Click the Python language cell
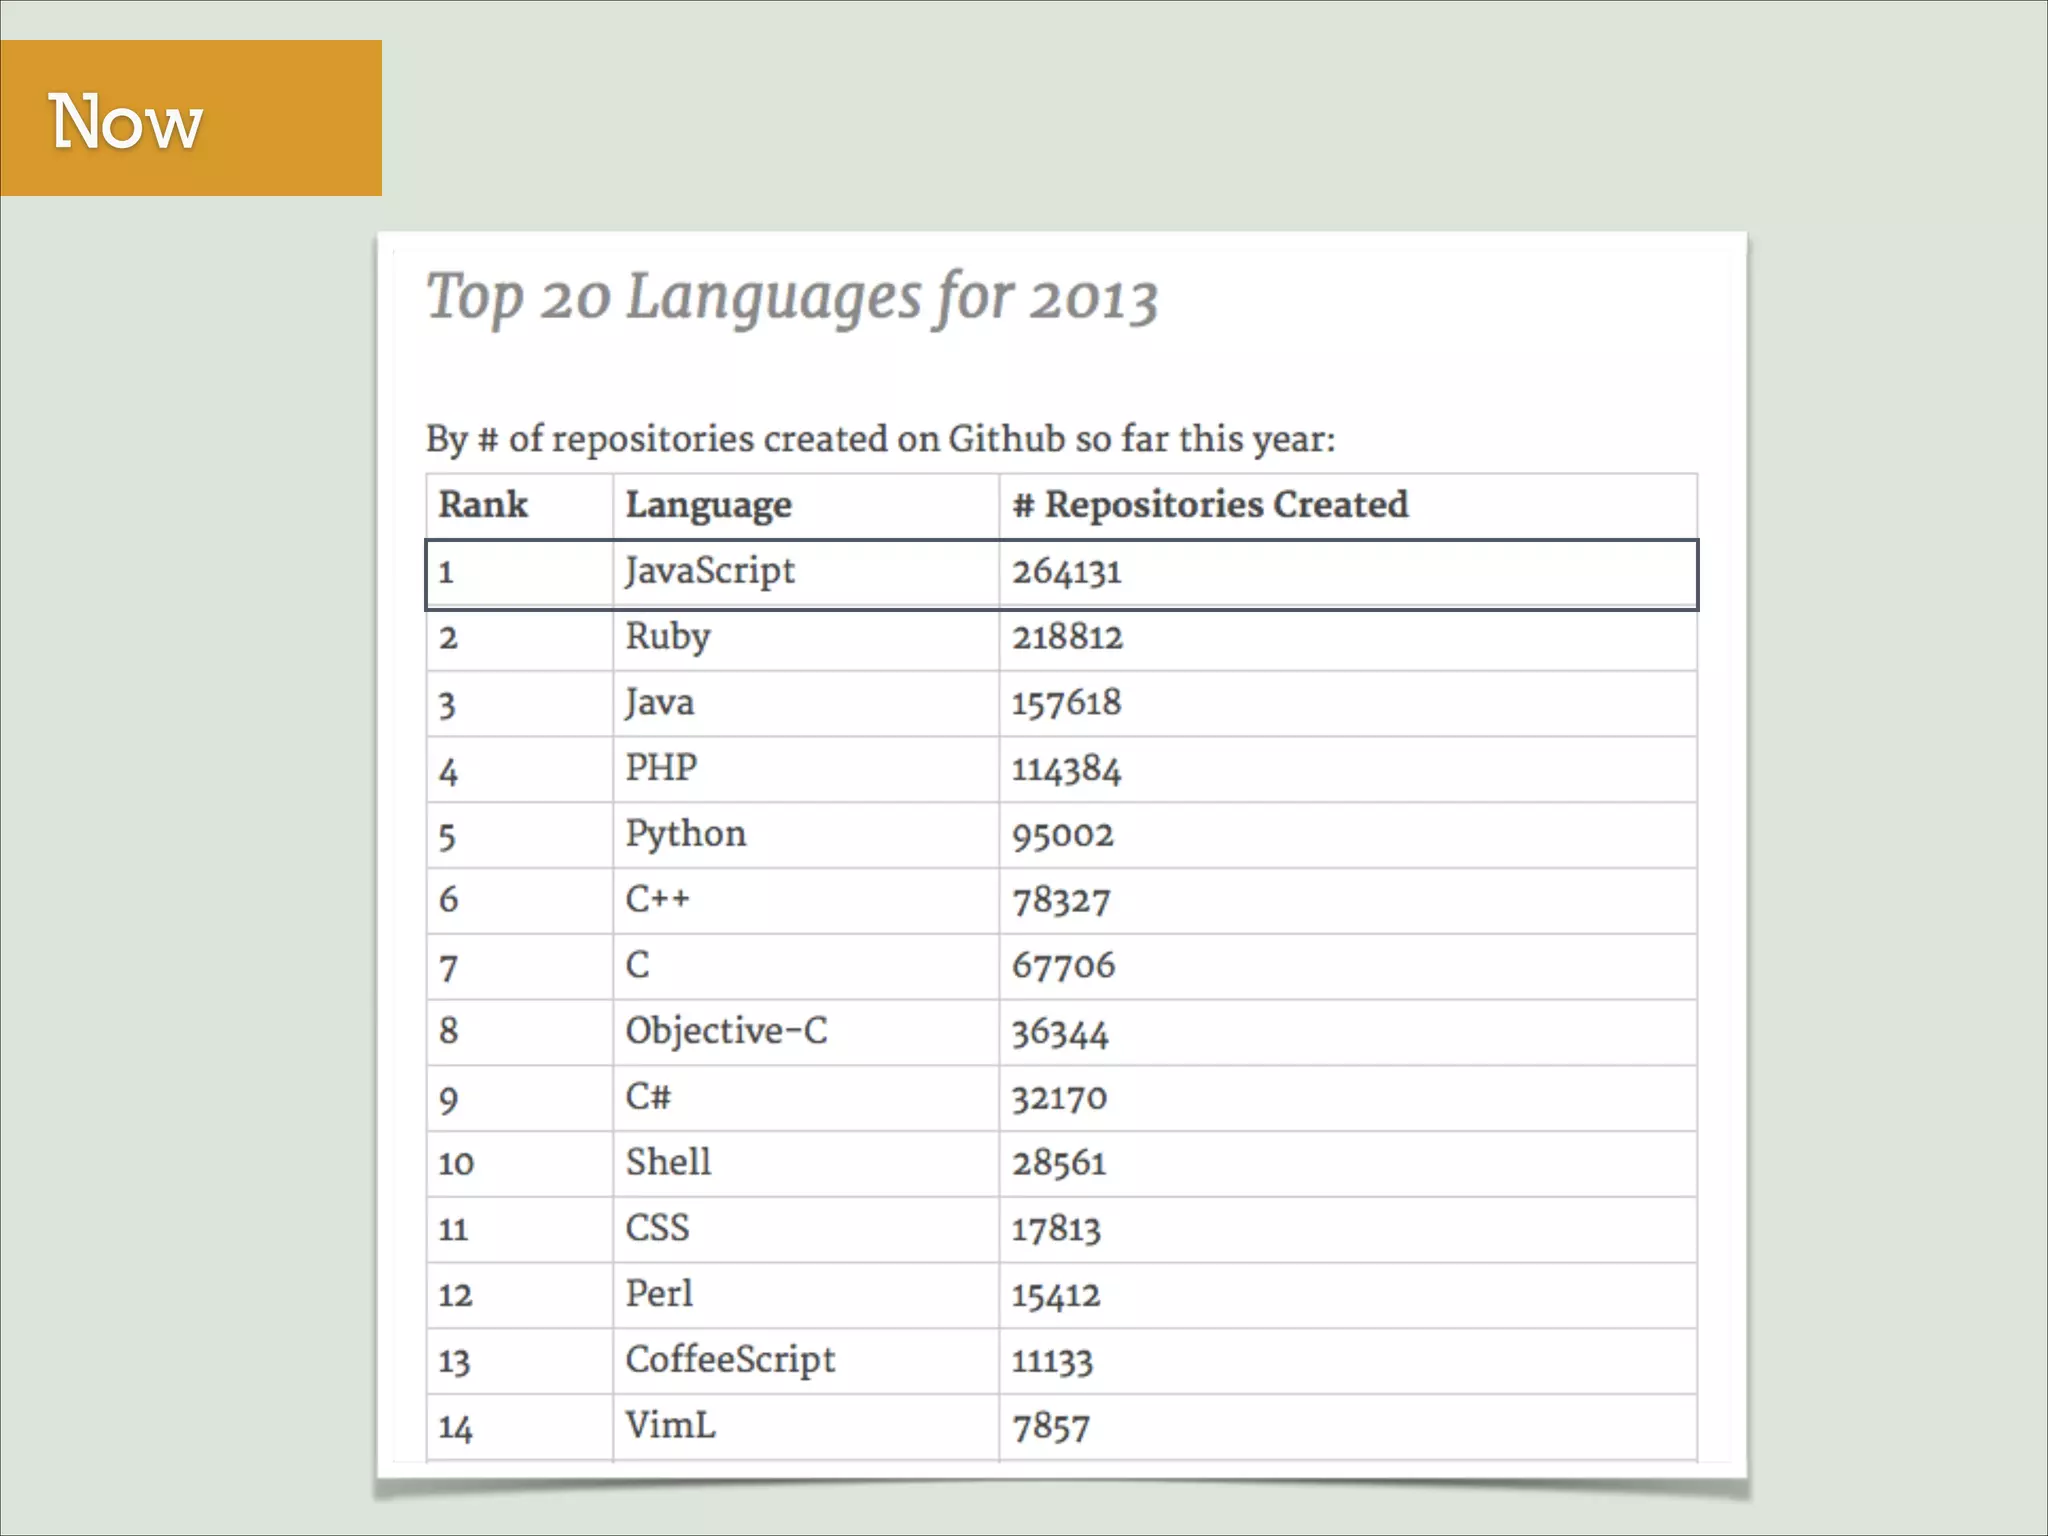 [685, 834]
